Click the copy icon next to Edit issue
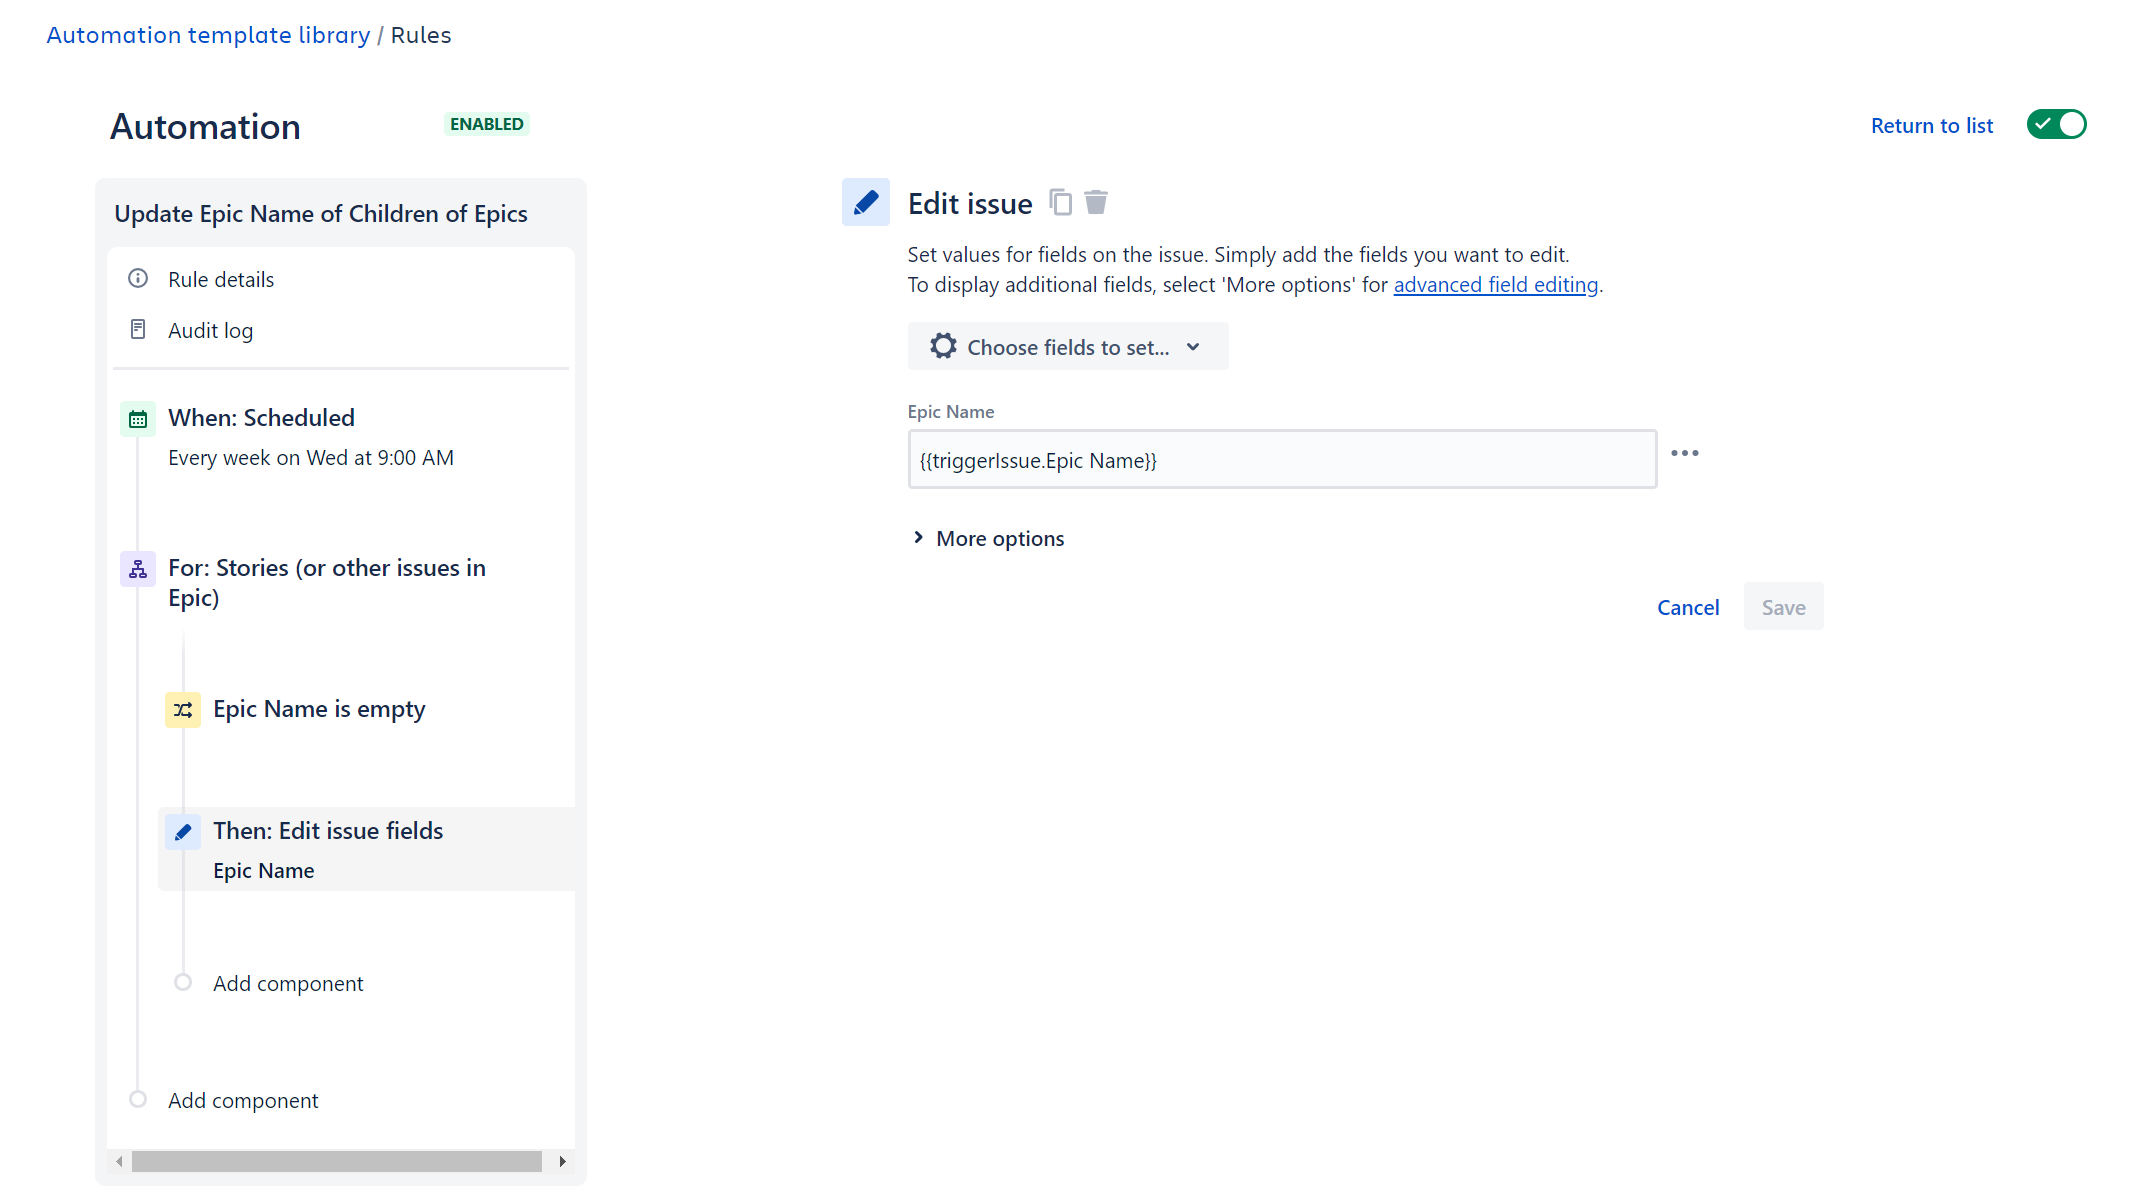This screenshot has height=1197, width=2130. [x=1061, y=202]
